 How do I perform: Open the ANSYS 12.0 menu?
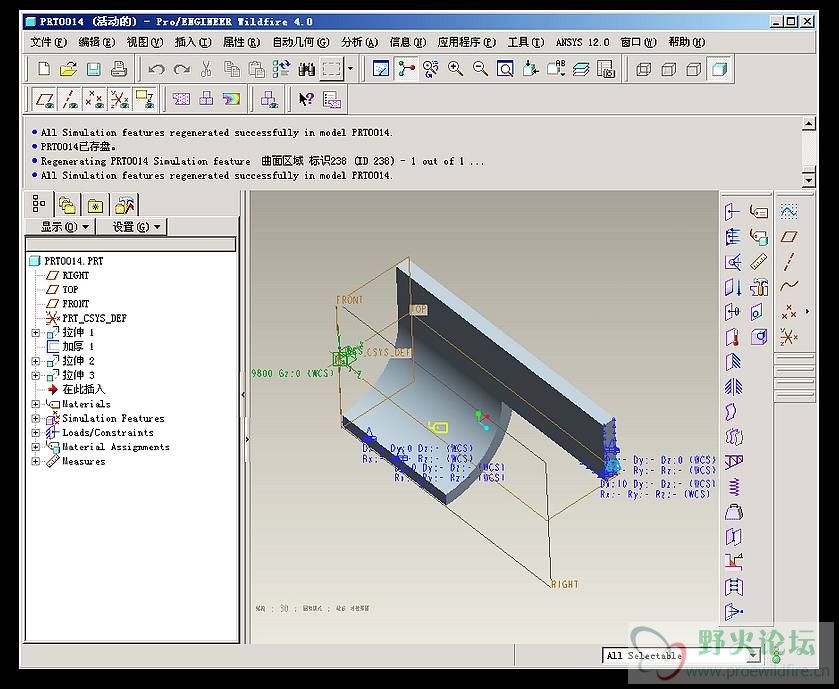click(582, 42)
